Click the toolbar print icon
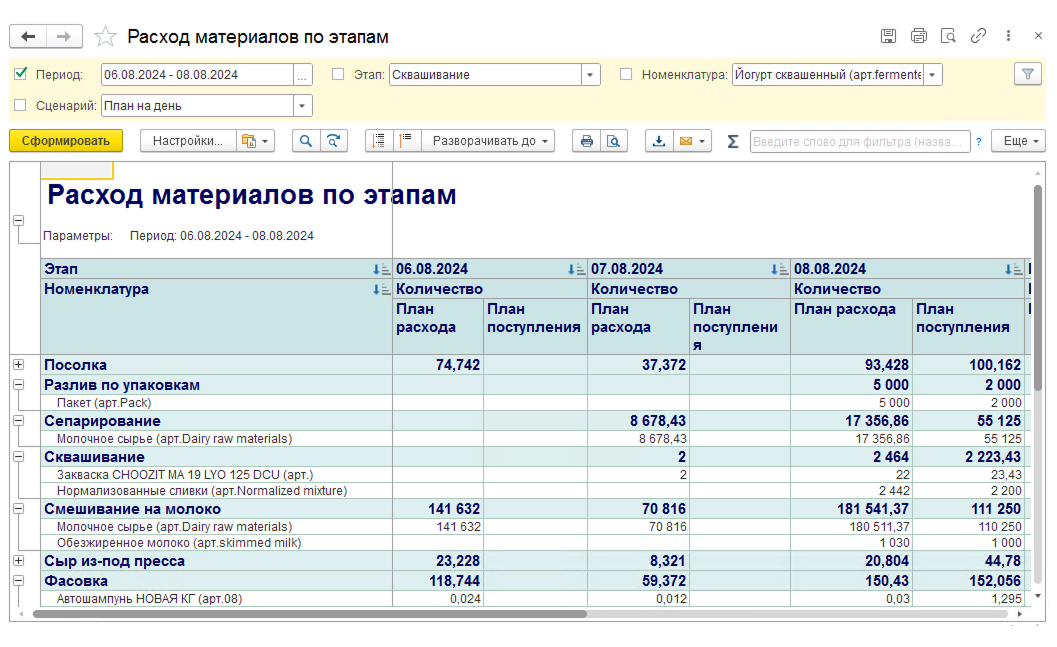1057x647 pixels. [586, 141]
